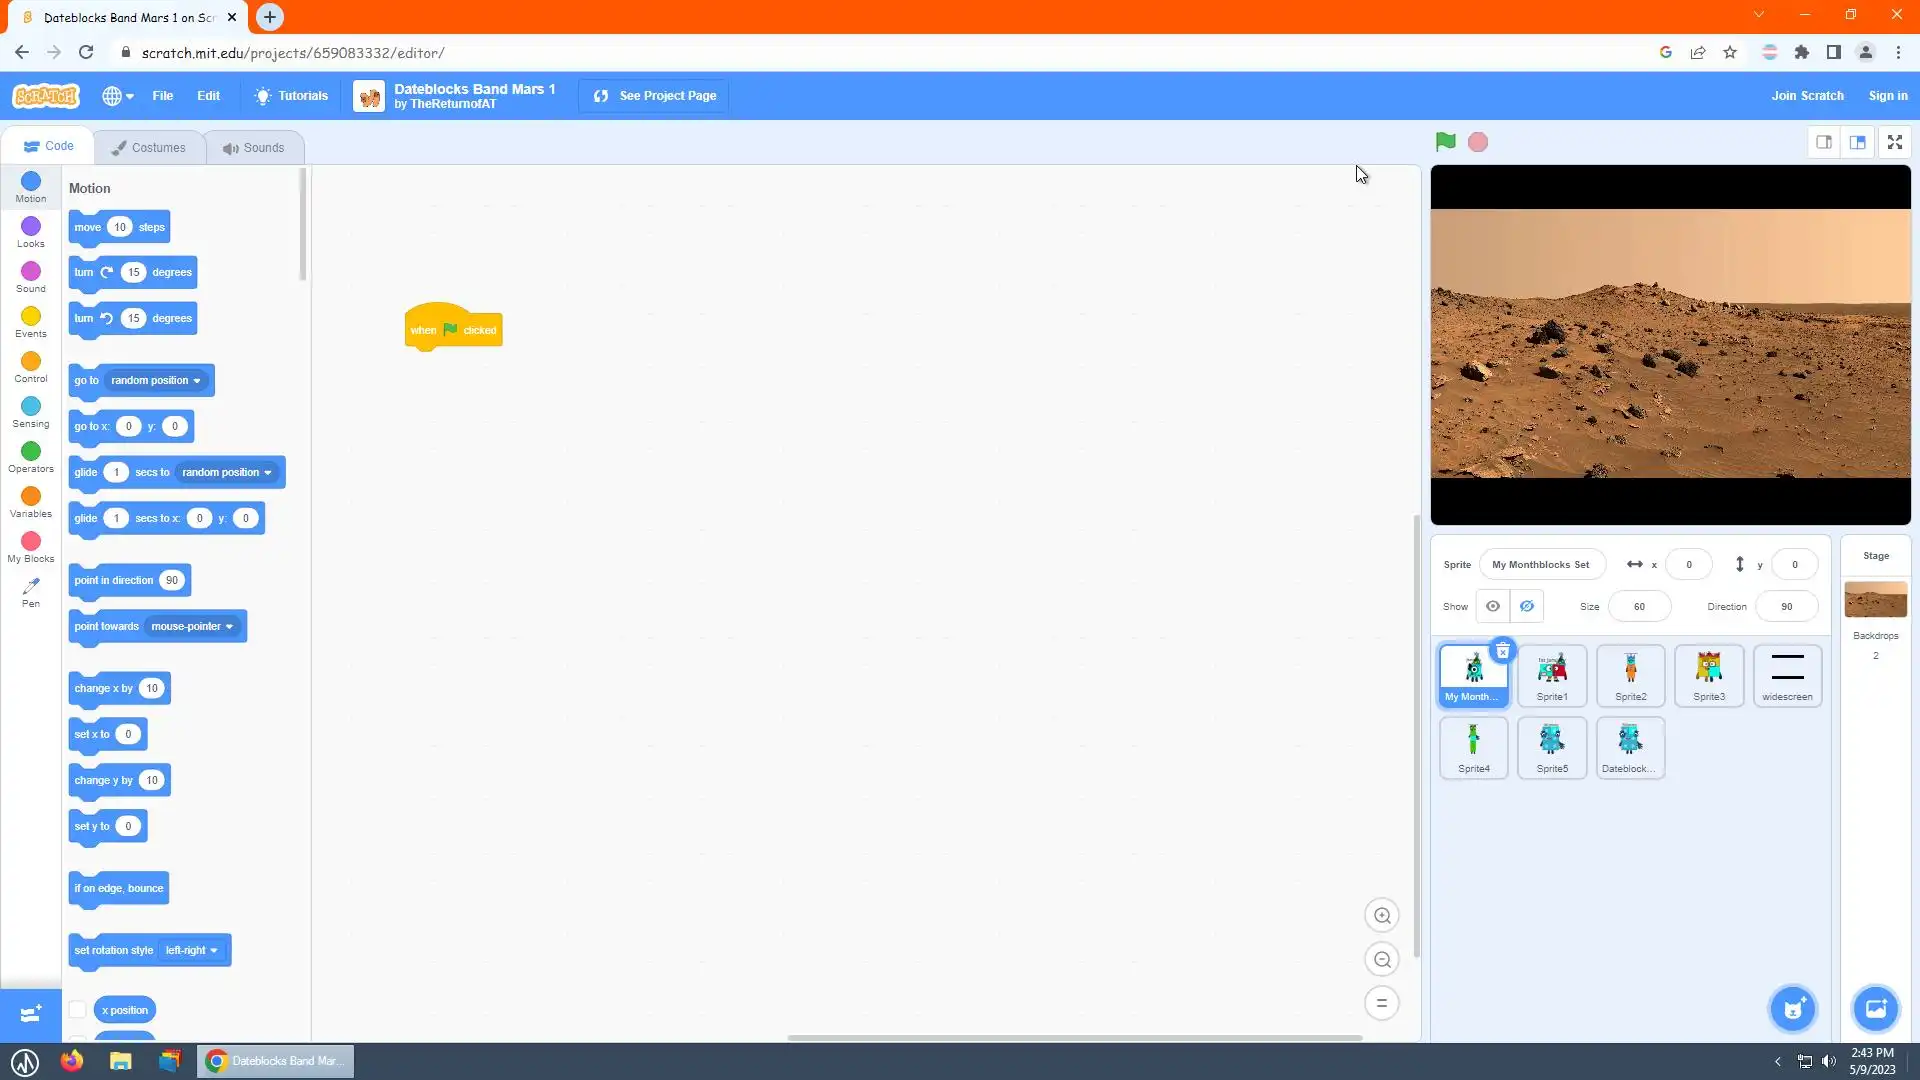Open the File menu

click(x=162, y=96)
